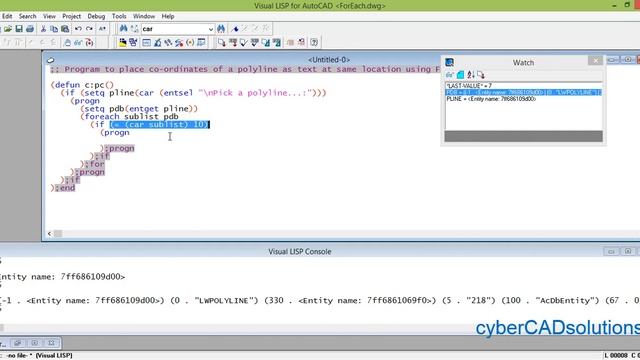Open a file using the toolbar folder icon

pyautogui.click(x=8, y=29)
